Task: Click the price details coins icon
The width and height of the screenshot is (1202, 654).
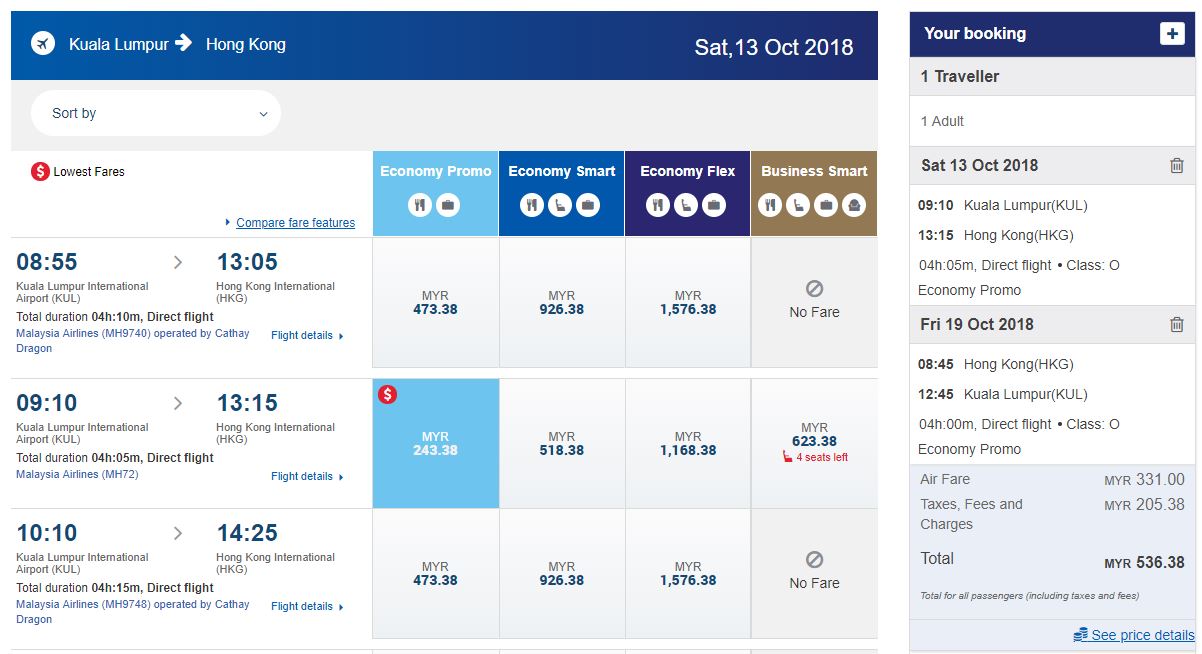Action: [1080, 635]
